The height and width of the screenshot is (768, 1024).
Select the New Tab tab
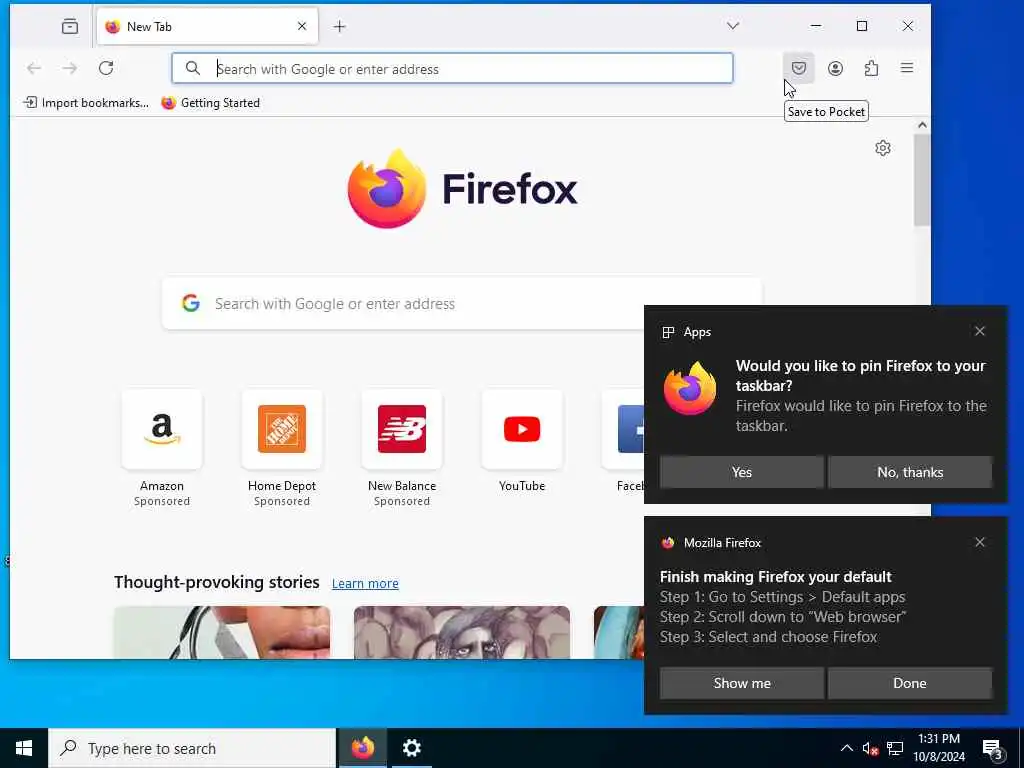pos(208,26)
